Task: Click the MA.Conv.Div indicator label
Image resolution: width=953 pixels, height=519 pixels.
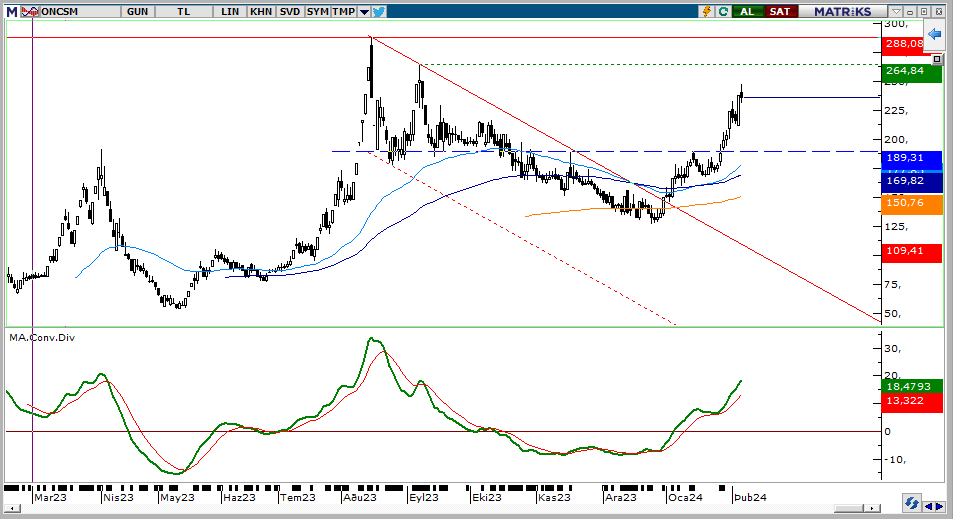Action: (x=42, y=337)
